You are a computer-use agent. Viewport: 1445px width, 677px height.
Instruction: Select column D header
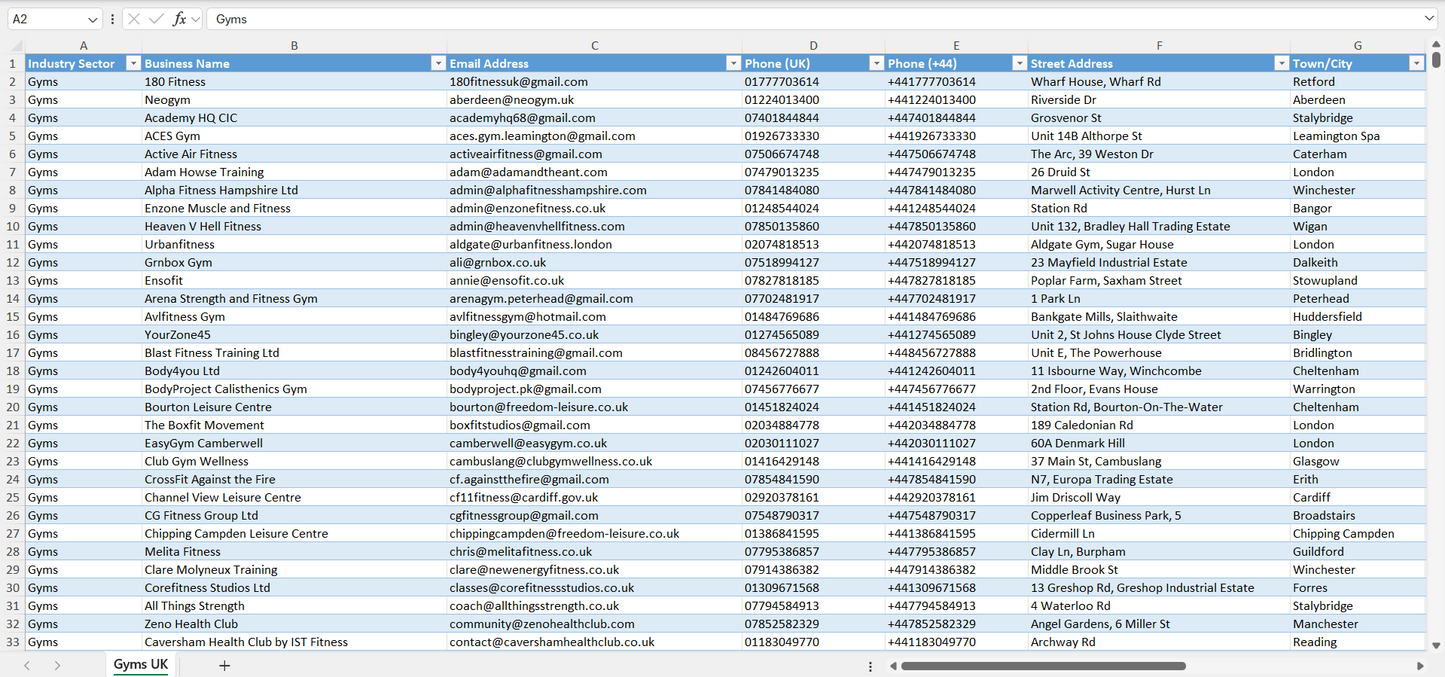813,46
